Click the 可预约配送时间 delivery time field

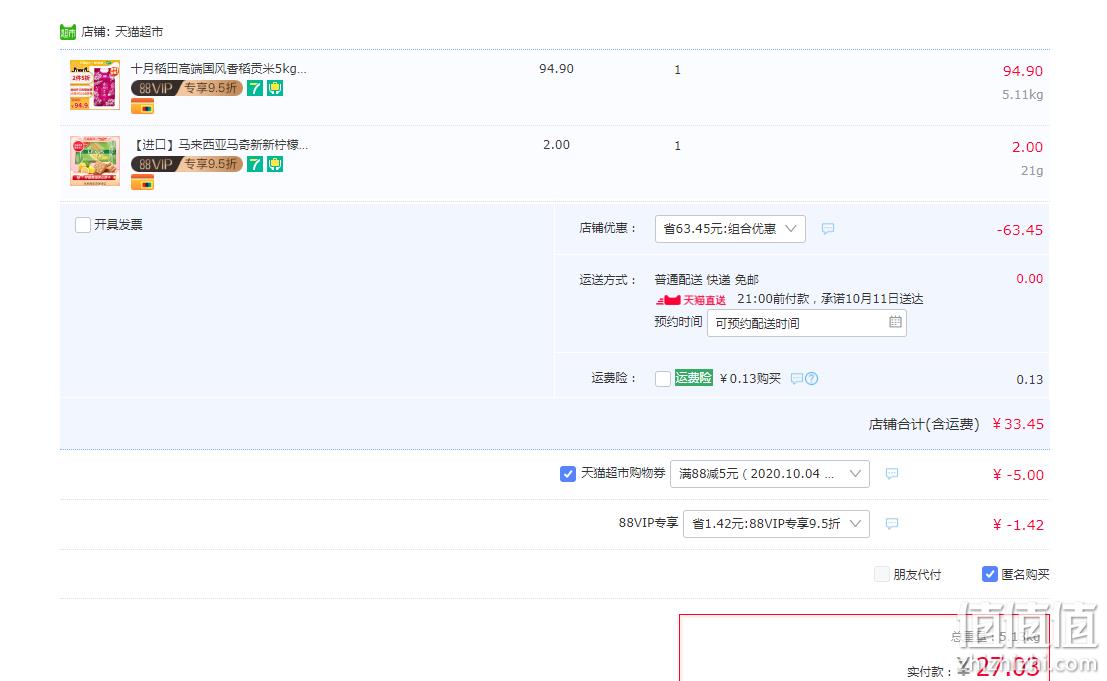[x=806, y=323]
